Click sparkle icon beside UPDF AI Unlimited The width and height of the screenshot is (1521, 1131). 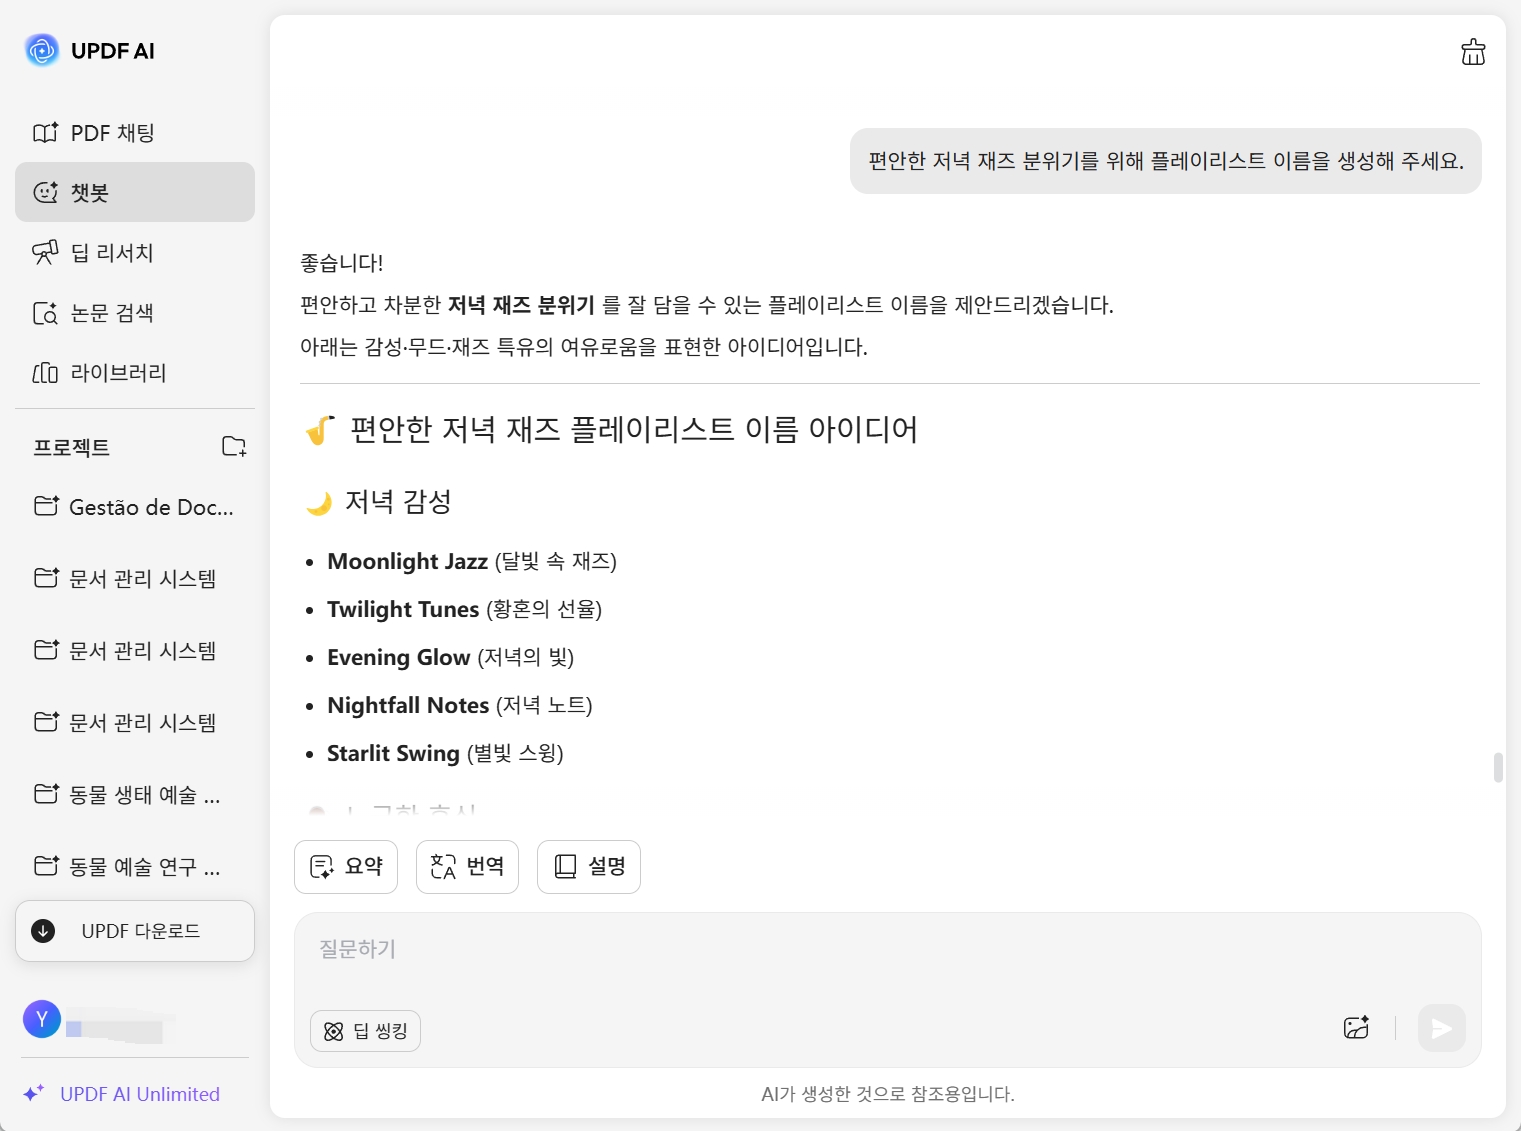point(34,1093)
